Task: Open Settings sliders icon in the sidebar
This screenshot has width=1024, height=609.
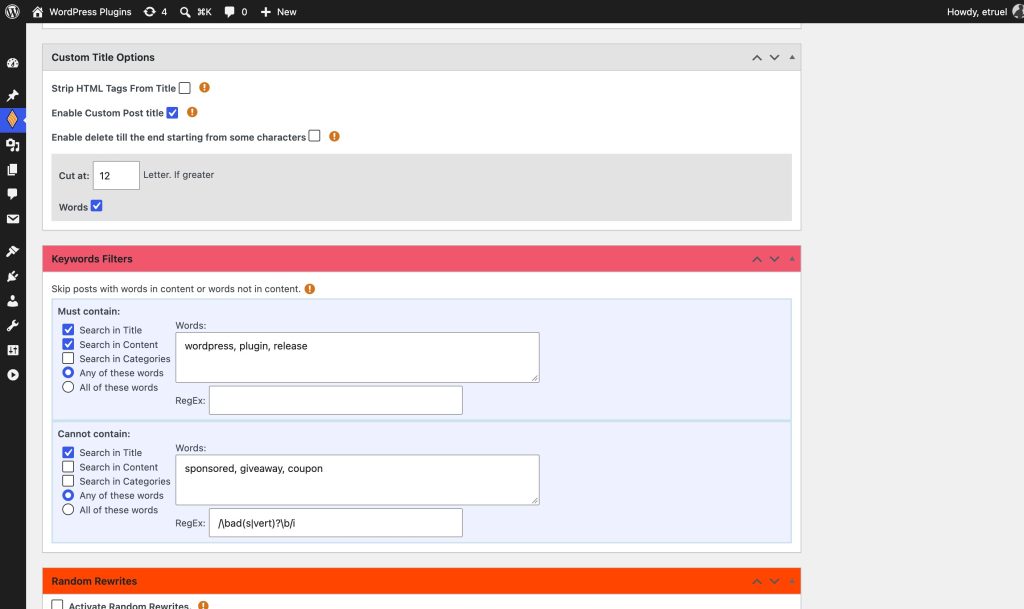Action: coord(12,350)
